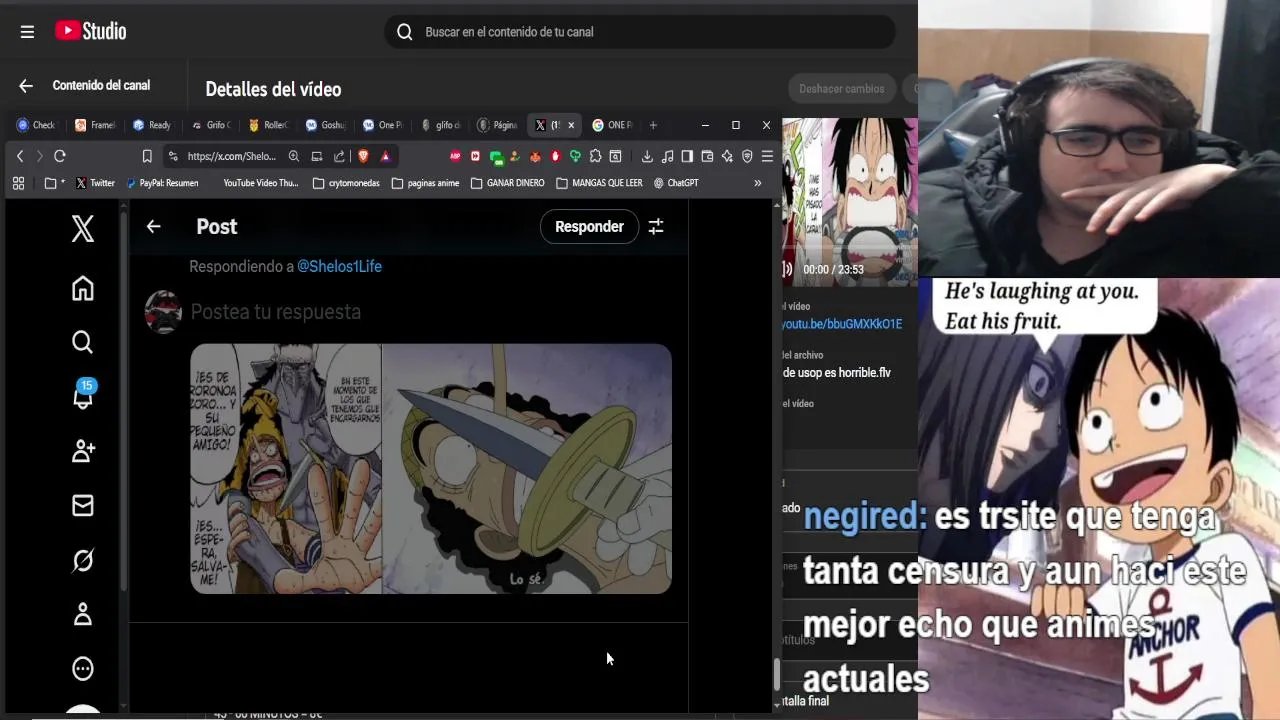Viewport: 1280px width, 720px height.
Task: Click the zoom magnifier icon in address bar
Action: click(x=294, y=156)
